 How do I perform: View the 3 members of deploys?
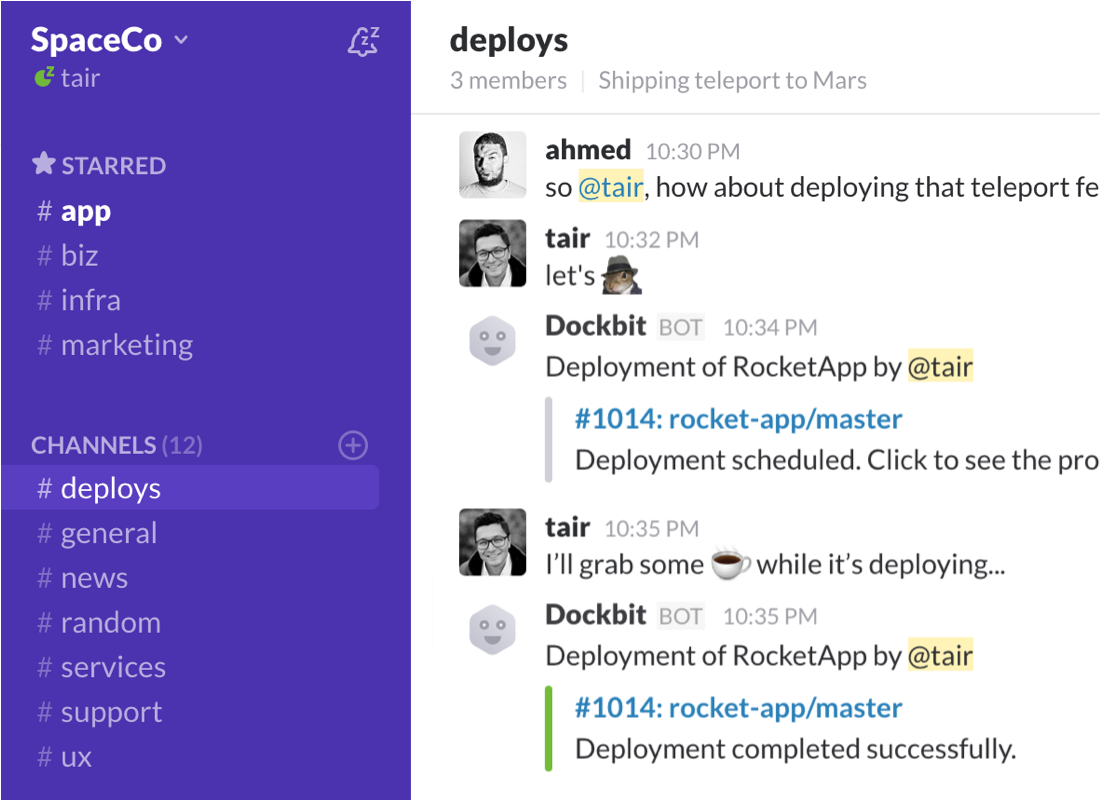pyautogui.click(x=508, y=80)
